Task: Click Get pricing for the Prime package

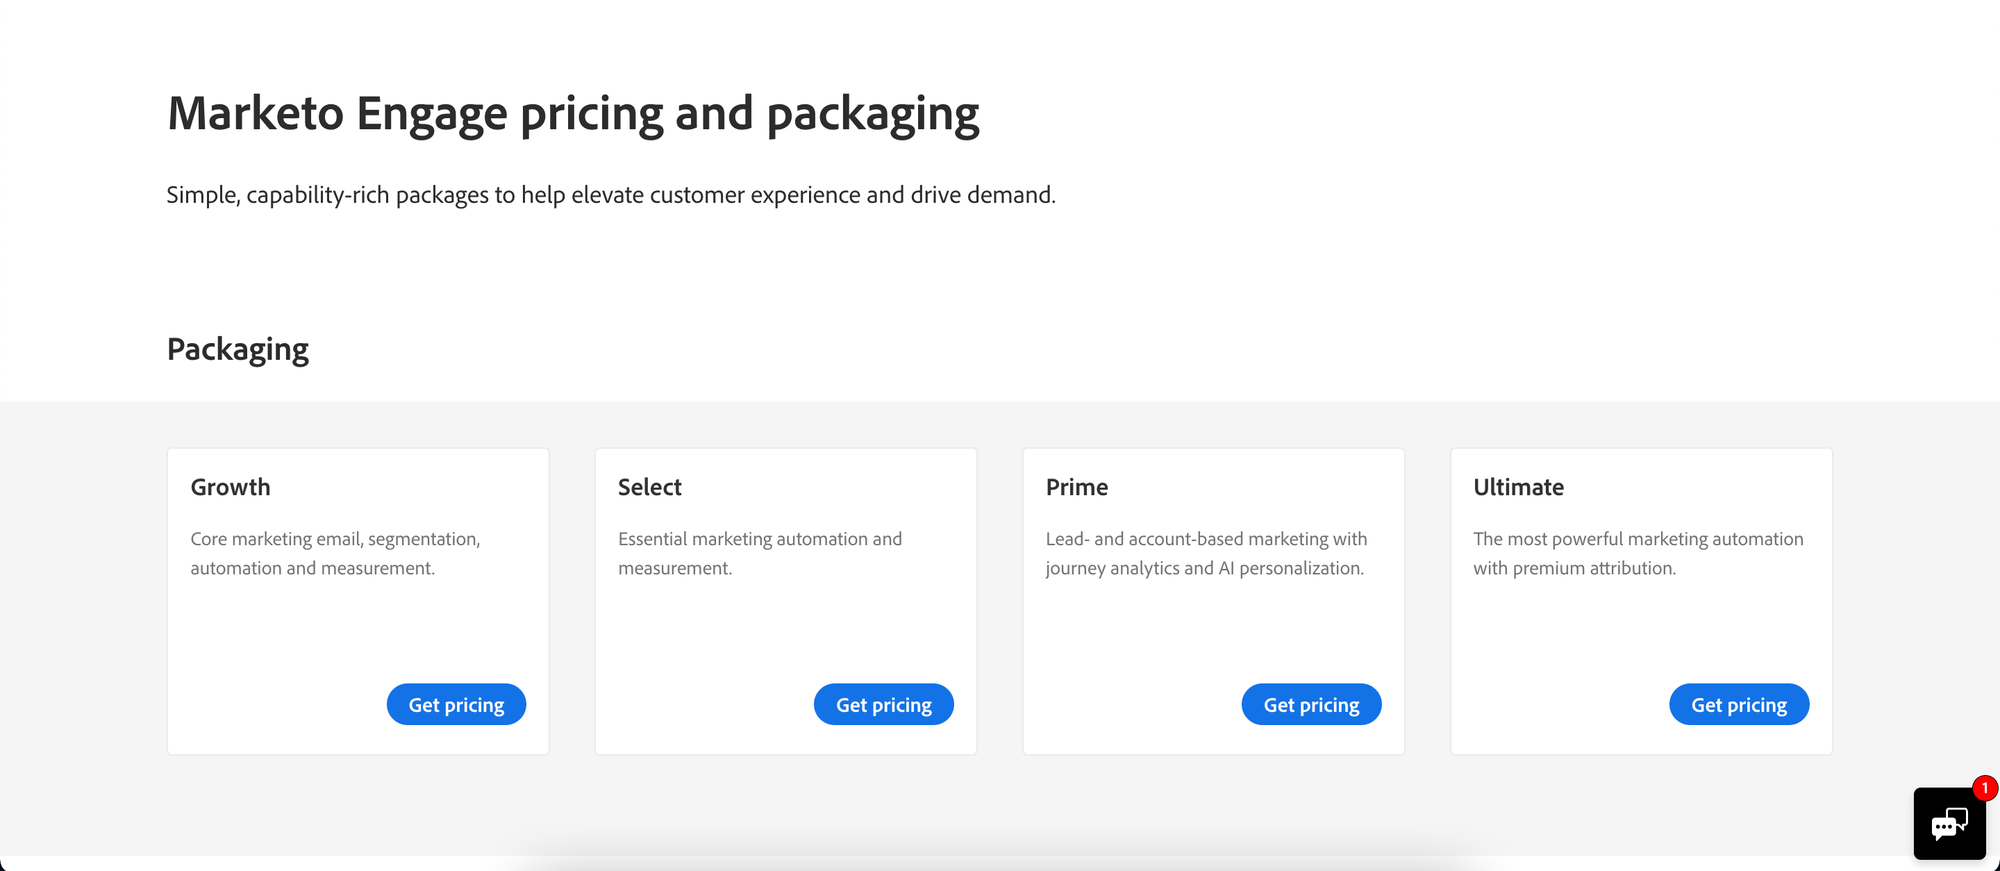Action: pos(1311,704)
